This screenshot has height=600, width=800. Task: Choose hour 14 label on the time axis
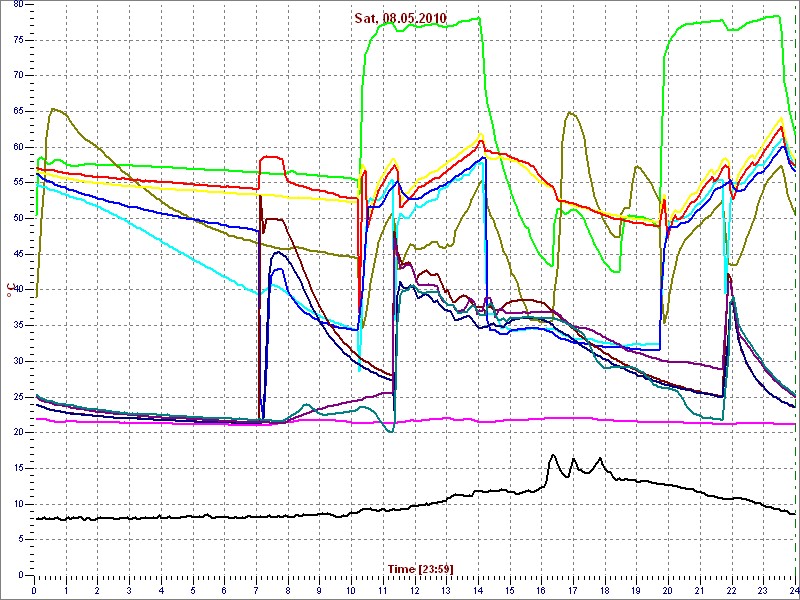[479, 591]
